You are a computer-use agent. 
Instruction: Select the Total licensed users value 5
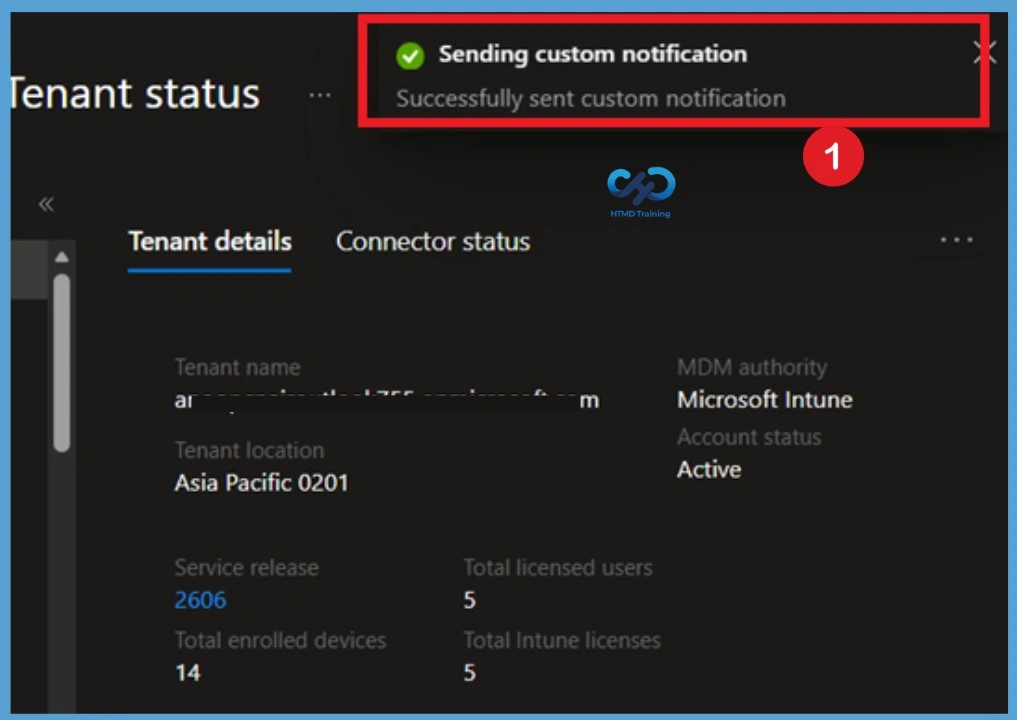pyautogui.click(x=470, y=600)
